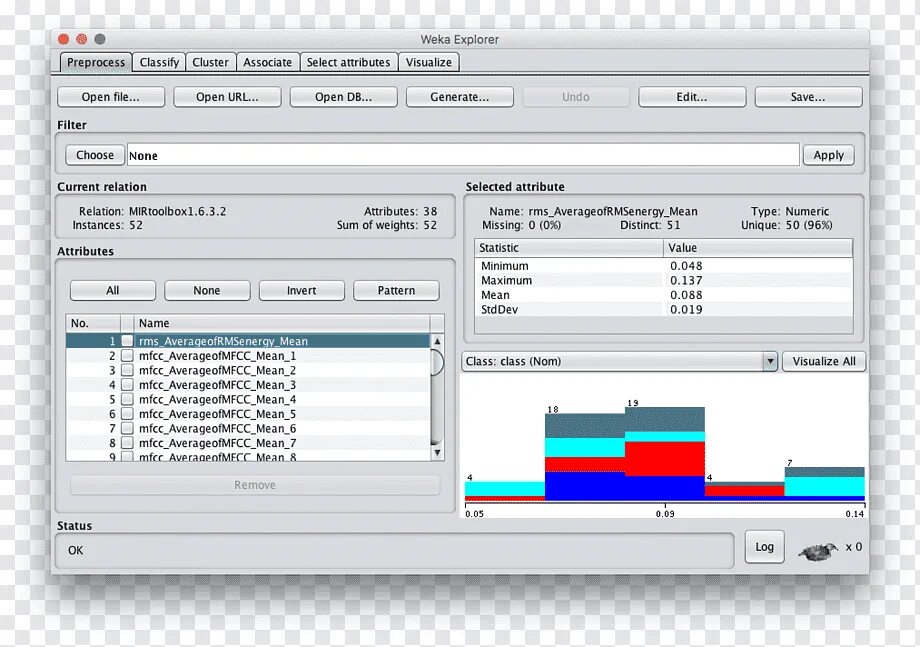Tick checkbox for mfcc_AverageofMFCC_Mean_4
920x647 pixels.
pos(127,399)
